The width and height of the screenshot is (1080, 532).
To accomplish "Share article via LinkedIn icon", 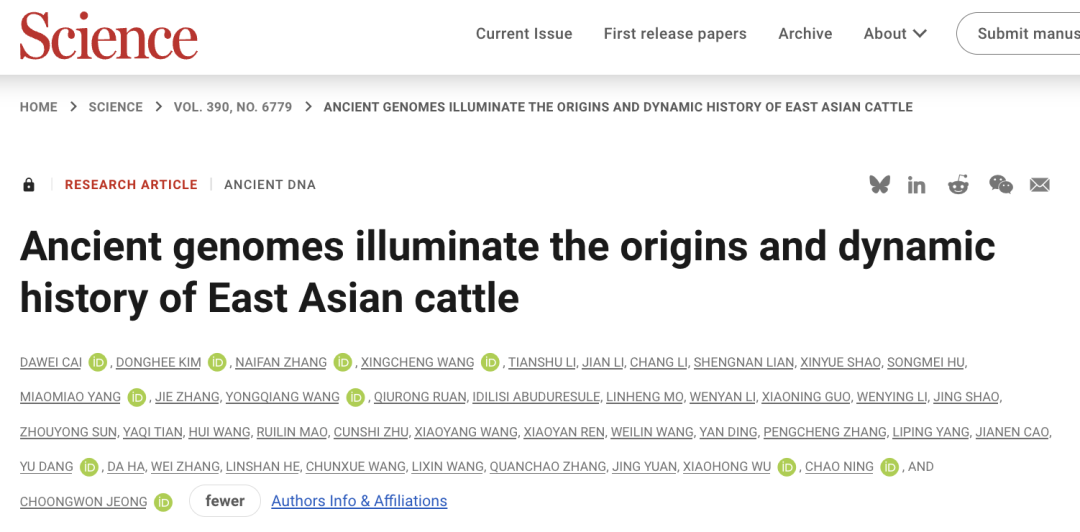I will pyautogui.click(x=917, y=185).
